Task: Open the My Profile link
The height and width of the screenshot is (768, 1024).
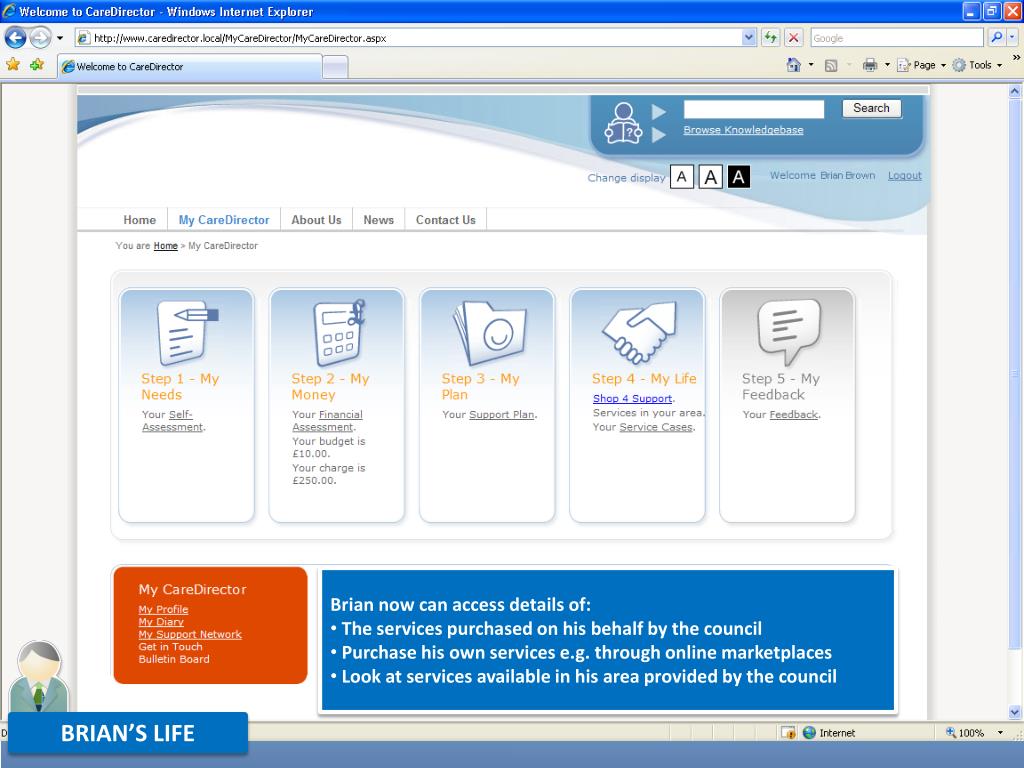Action: click(163, 609)
